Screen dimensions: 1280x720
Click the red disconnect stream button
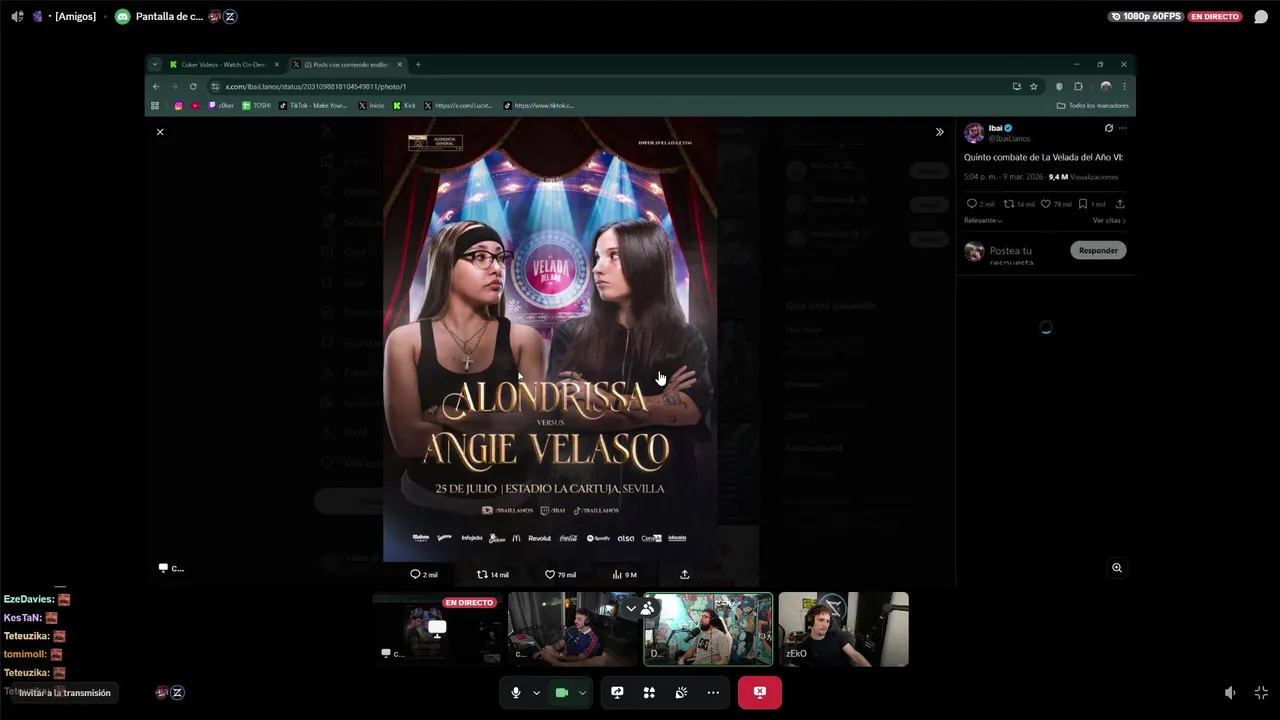(x=760, y=692)
